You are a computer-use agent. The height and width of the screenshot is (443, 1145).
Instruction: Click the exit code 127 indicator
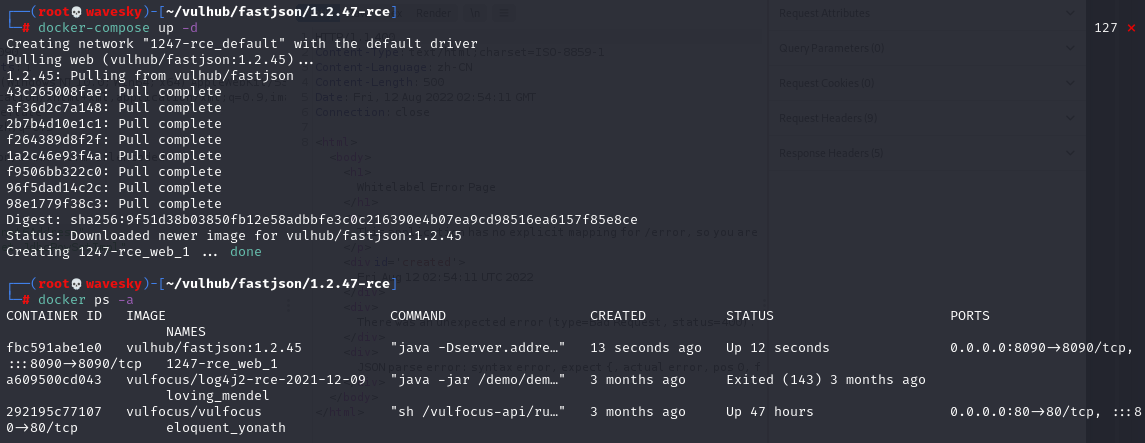point(1105,28)
